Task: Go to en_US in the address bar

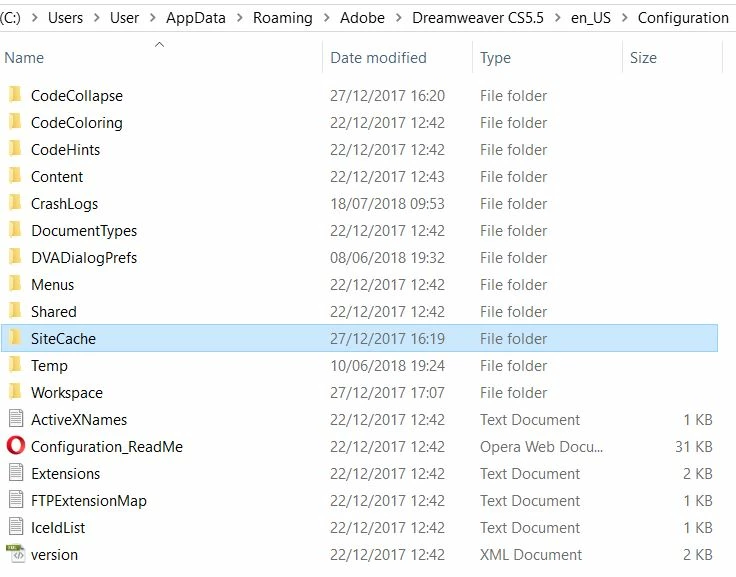Action: tap(591, 18)
